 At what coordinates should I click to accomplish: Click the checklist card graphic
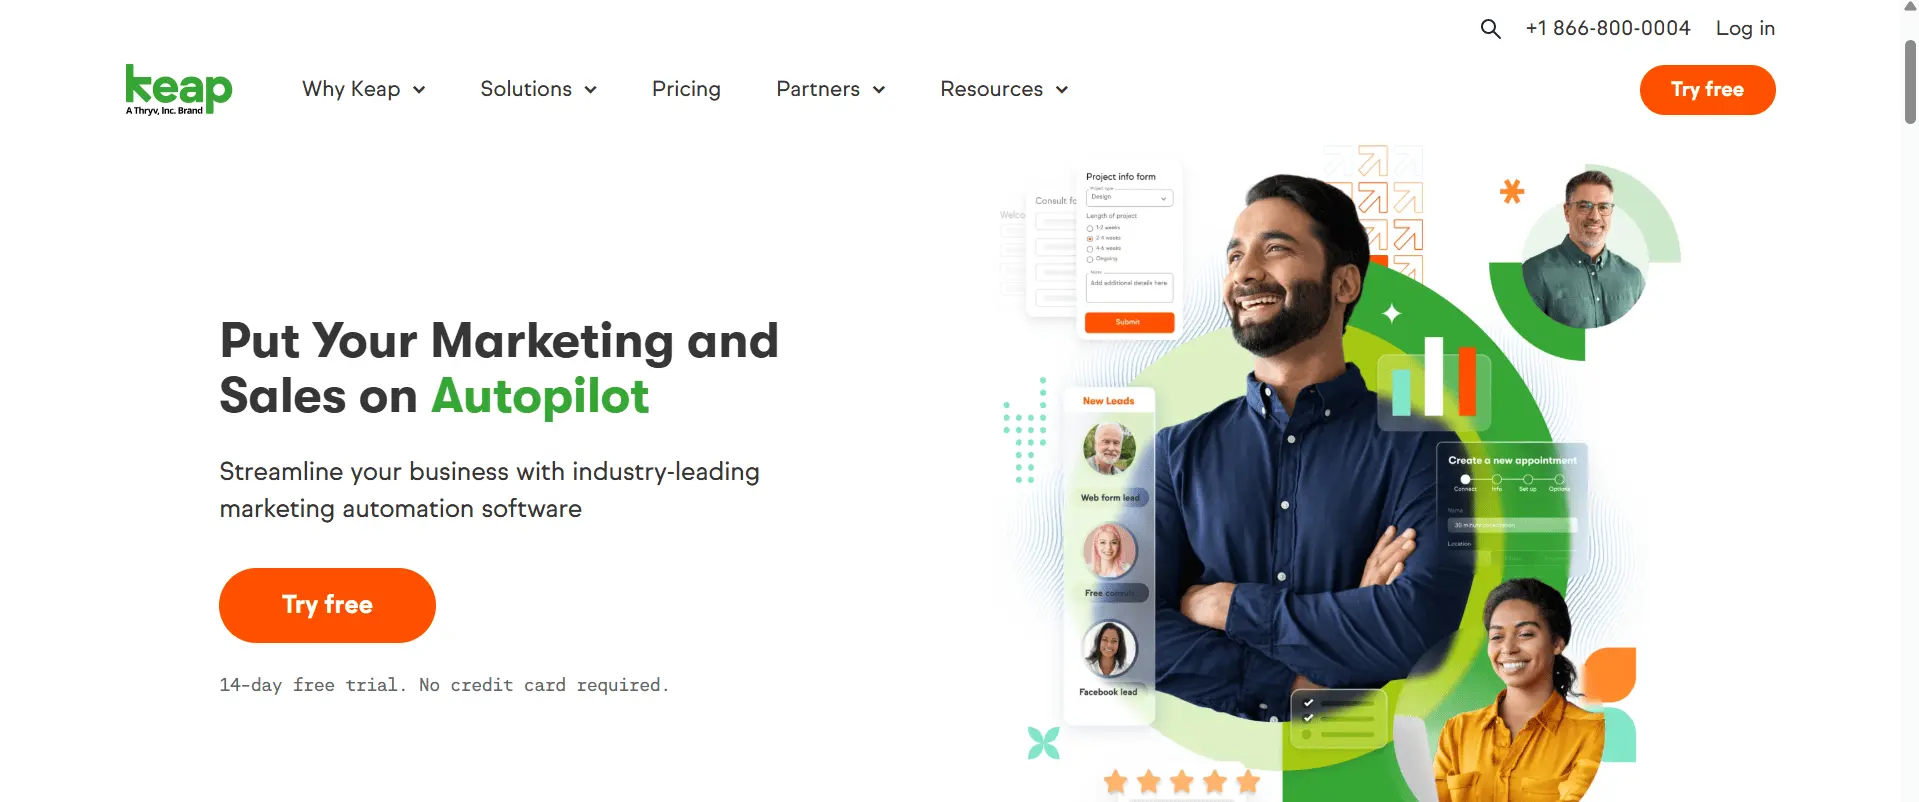tap(1338, 718)
